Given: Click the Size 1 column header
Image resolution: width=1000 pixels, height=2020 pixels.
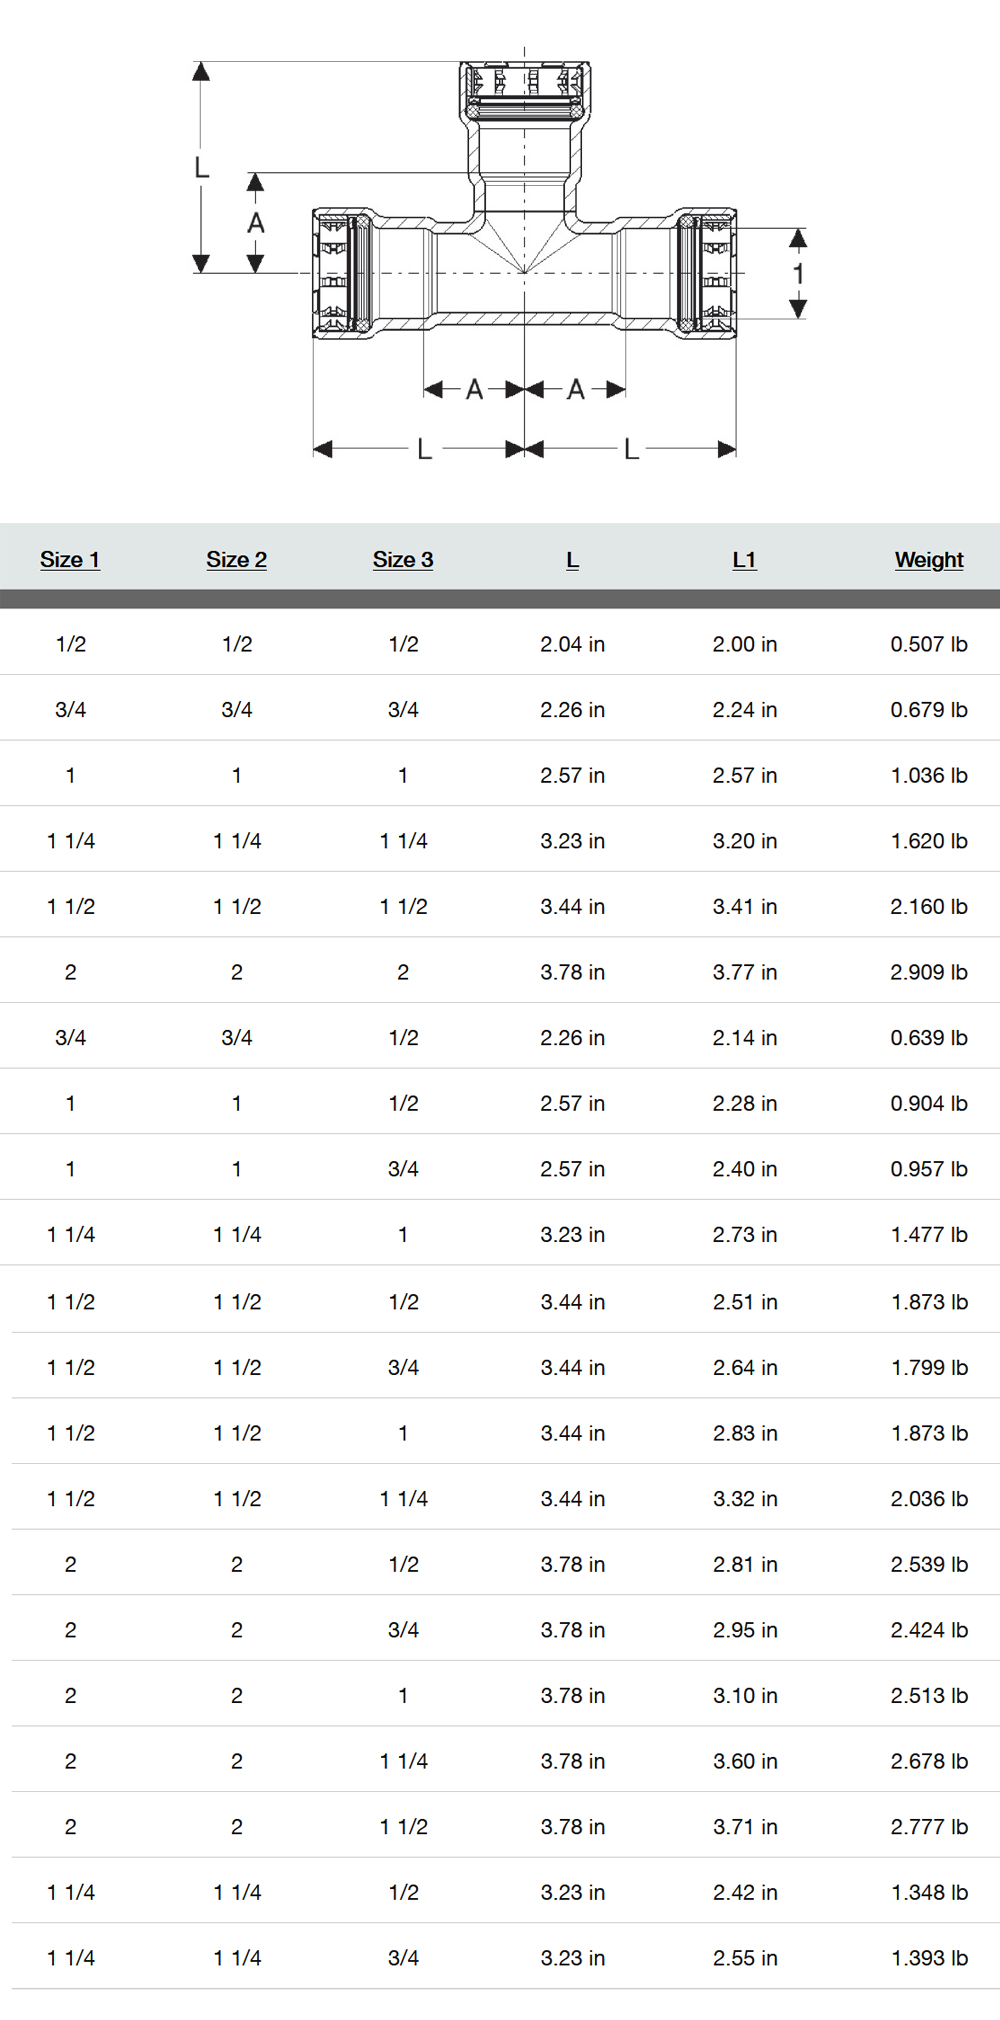Looking at the screenshot, I should point(70,560).
